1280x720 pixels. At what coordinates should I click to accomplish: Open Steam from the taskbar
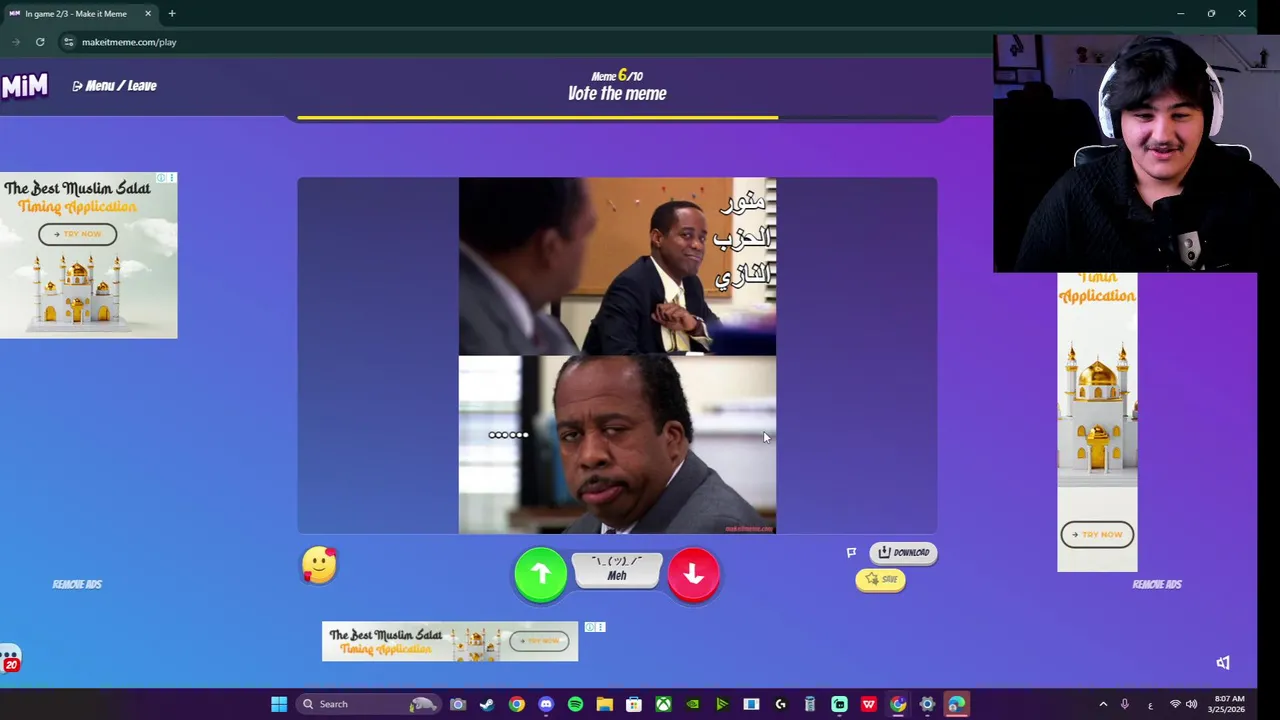[x=487, y=704]
